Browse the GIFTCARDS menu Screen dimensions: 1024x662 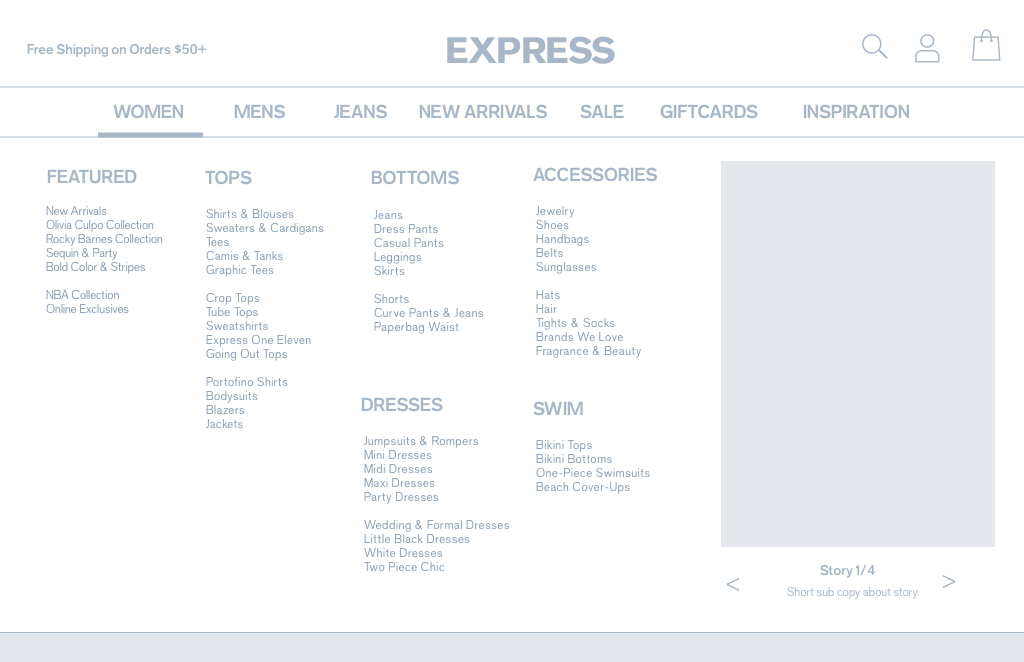708,112
